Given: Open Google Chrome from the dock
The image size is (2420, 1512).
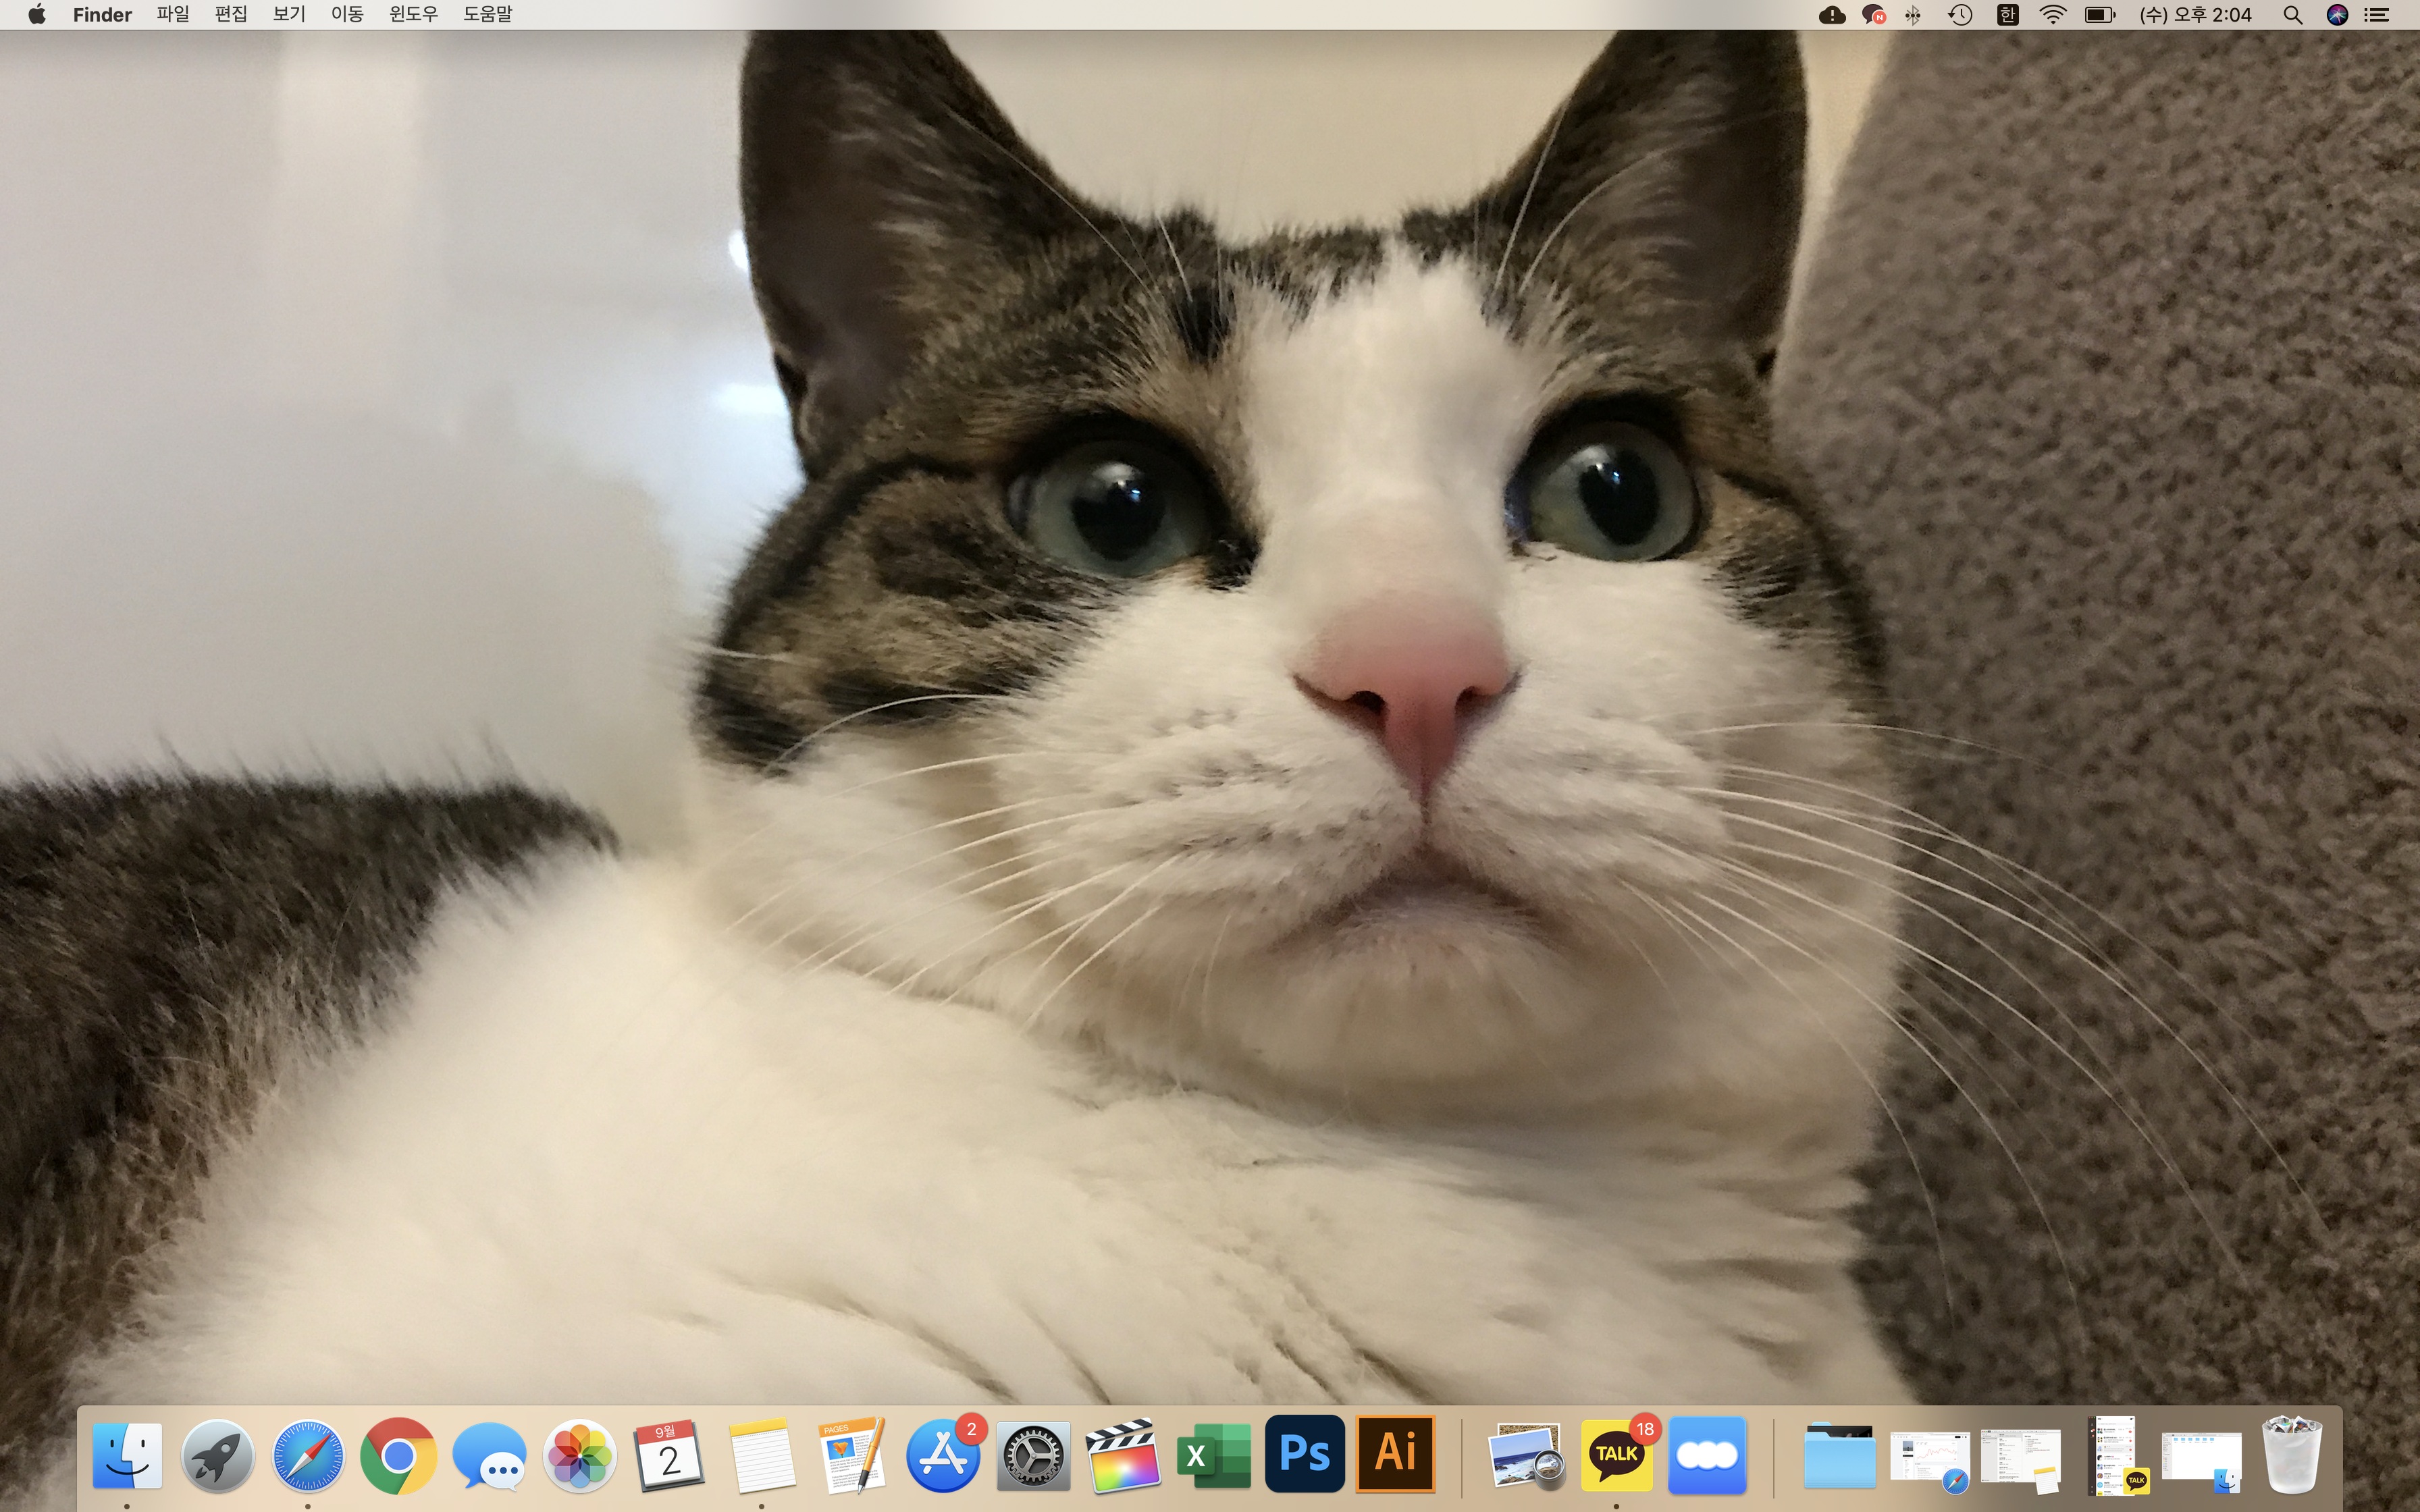Looking at the screenshot, I should pos(398,1456).
